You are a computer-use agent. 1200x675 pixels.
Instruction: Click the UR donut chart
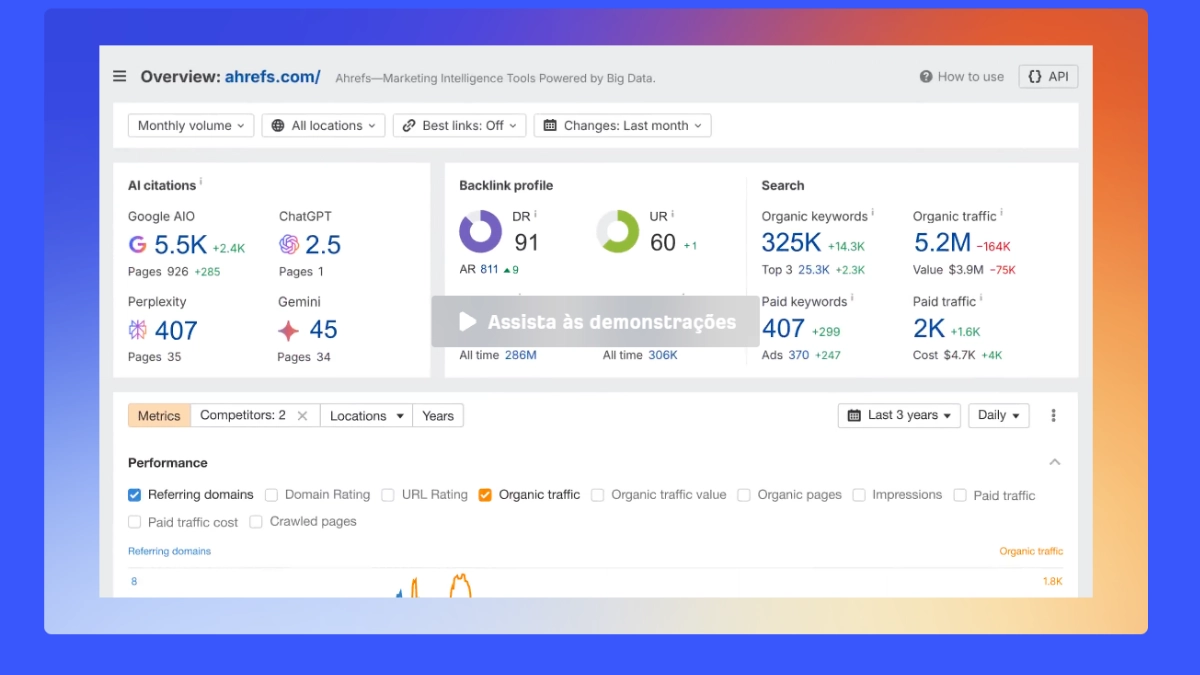(x=618, y=231)
